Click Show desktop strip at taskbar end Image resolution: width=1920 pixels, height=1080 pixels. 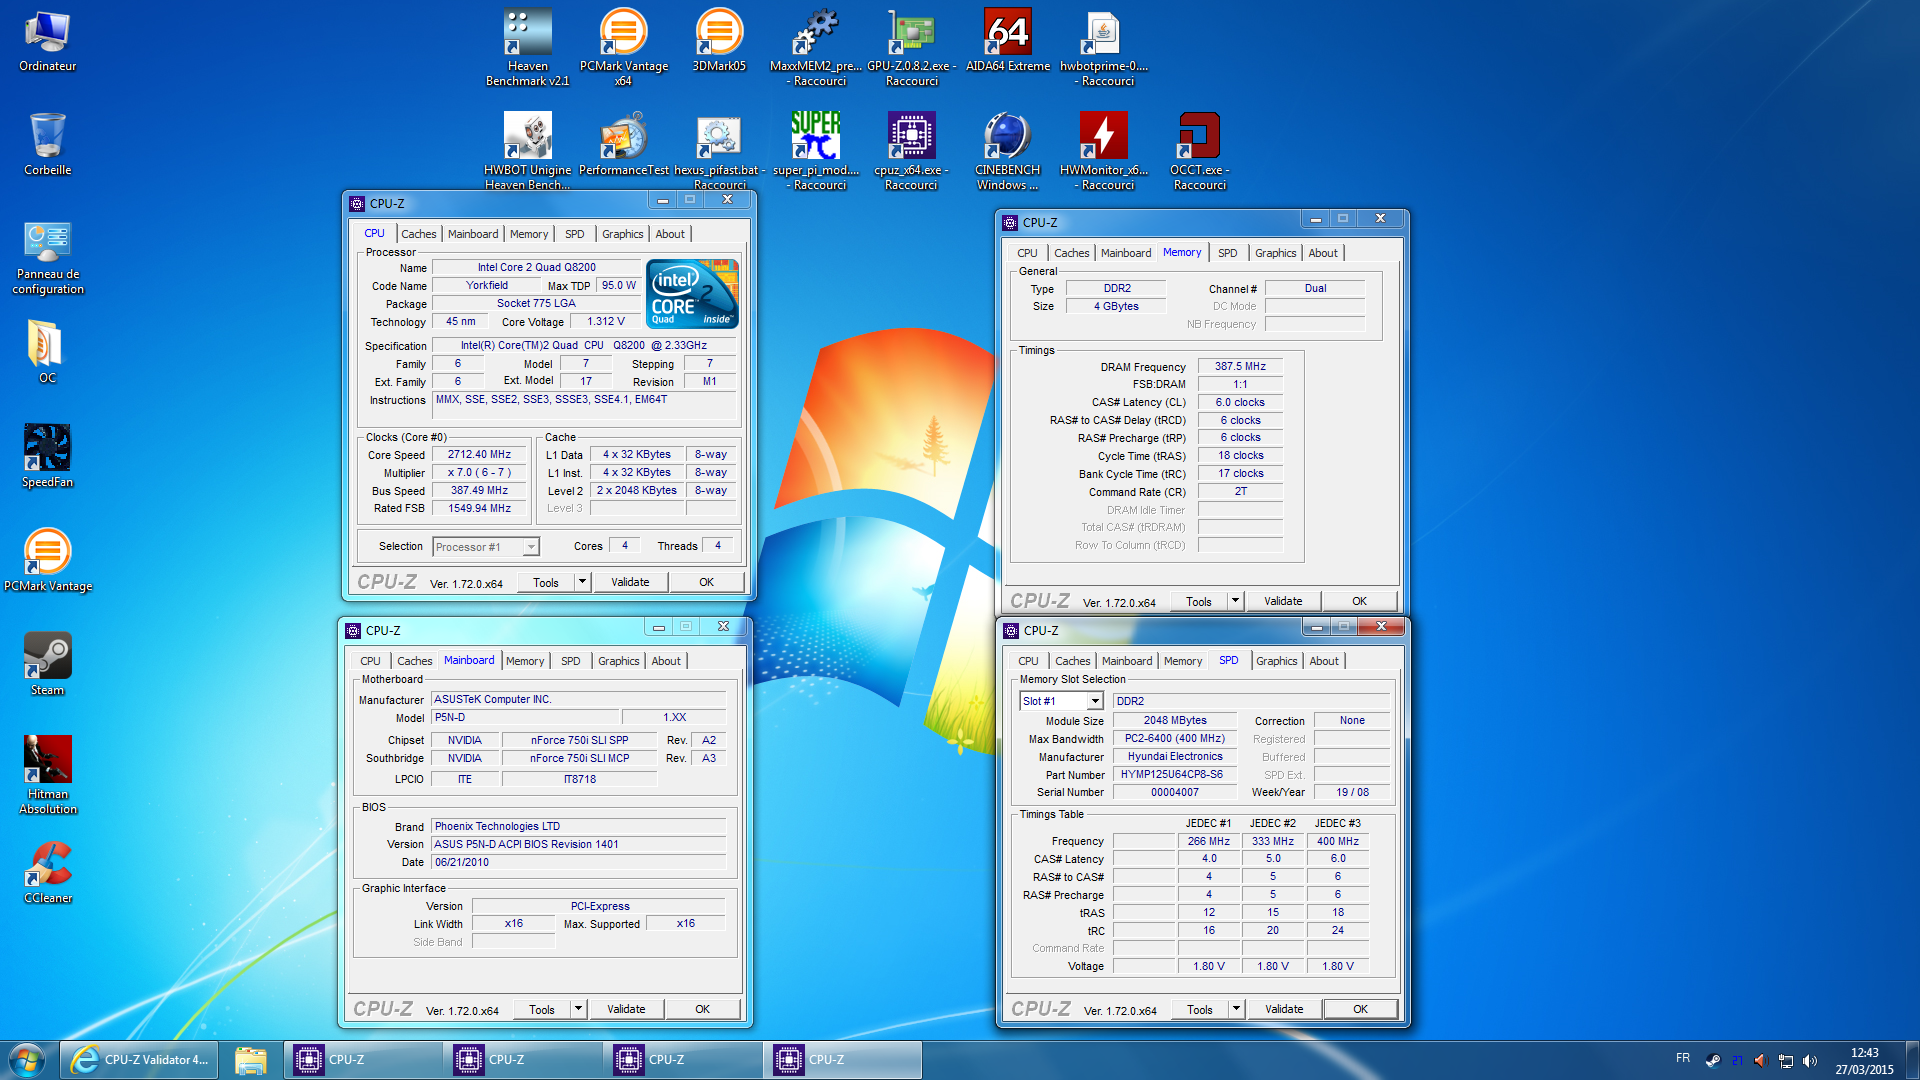(x=1912, y=1060)
